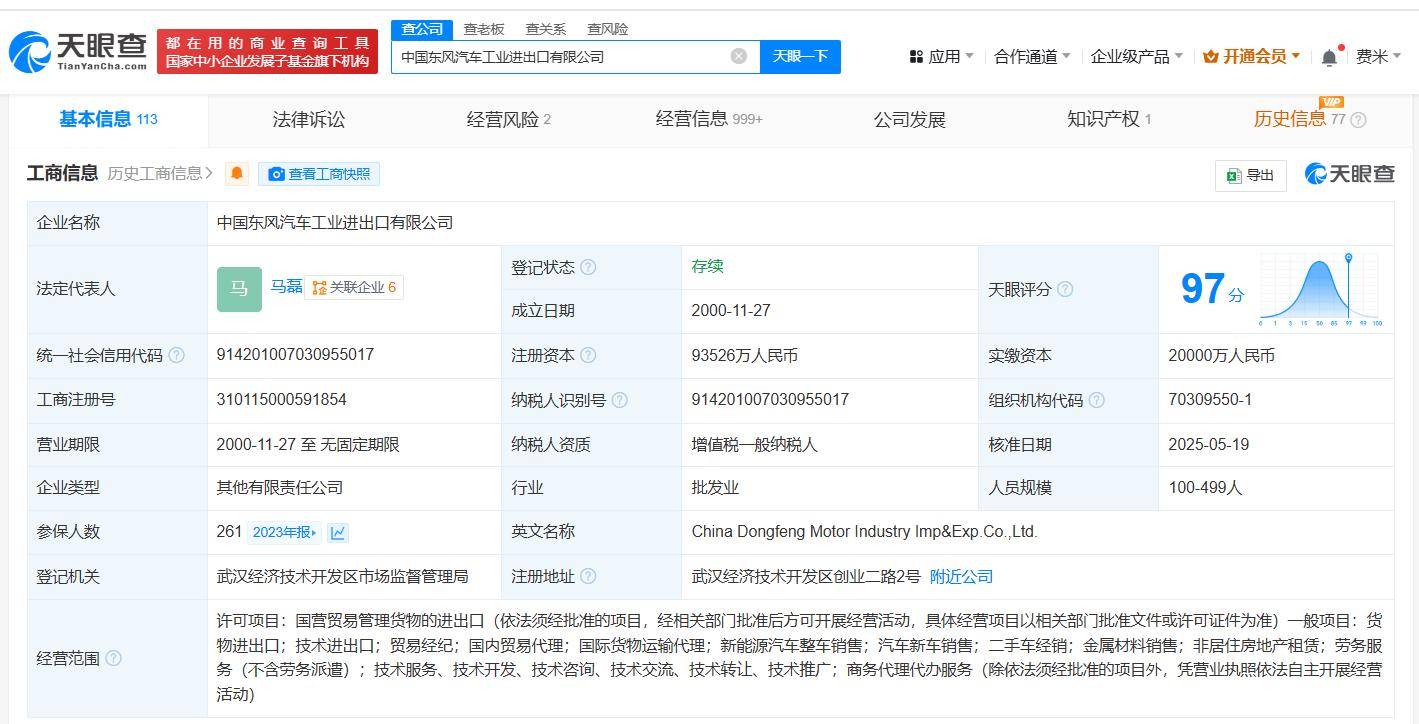Select the 查公司 search tab
This screenshot has width=1419, height=724.
[x=422, y=29]
